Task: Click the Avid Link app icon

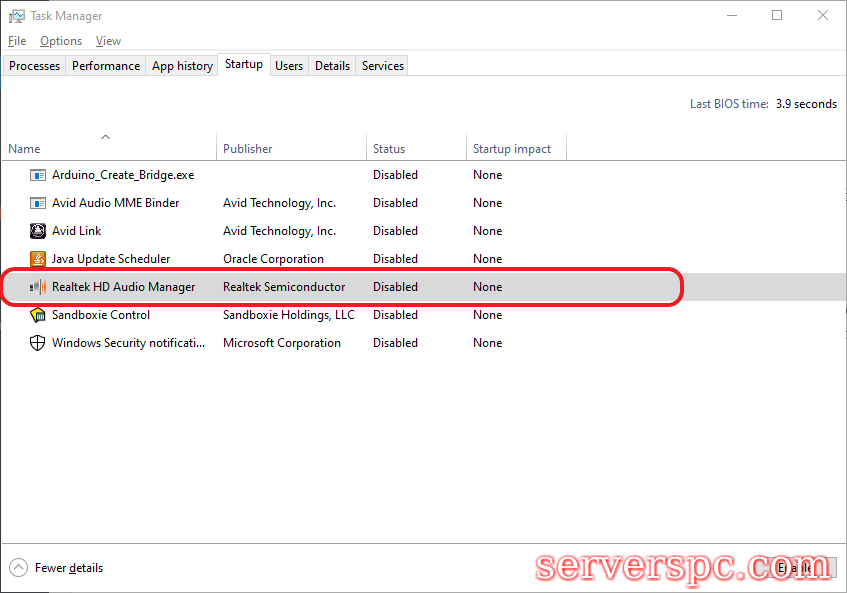Action: click(x=38, y=231)
